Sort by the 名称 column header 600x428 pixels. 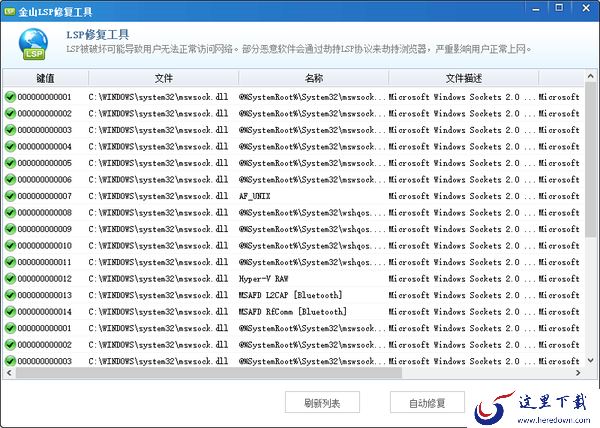tap(314, 78)
